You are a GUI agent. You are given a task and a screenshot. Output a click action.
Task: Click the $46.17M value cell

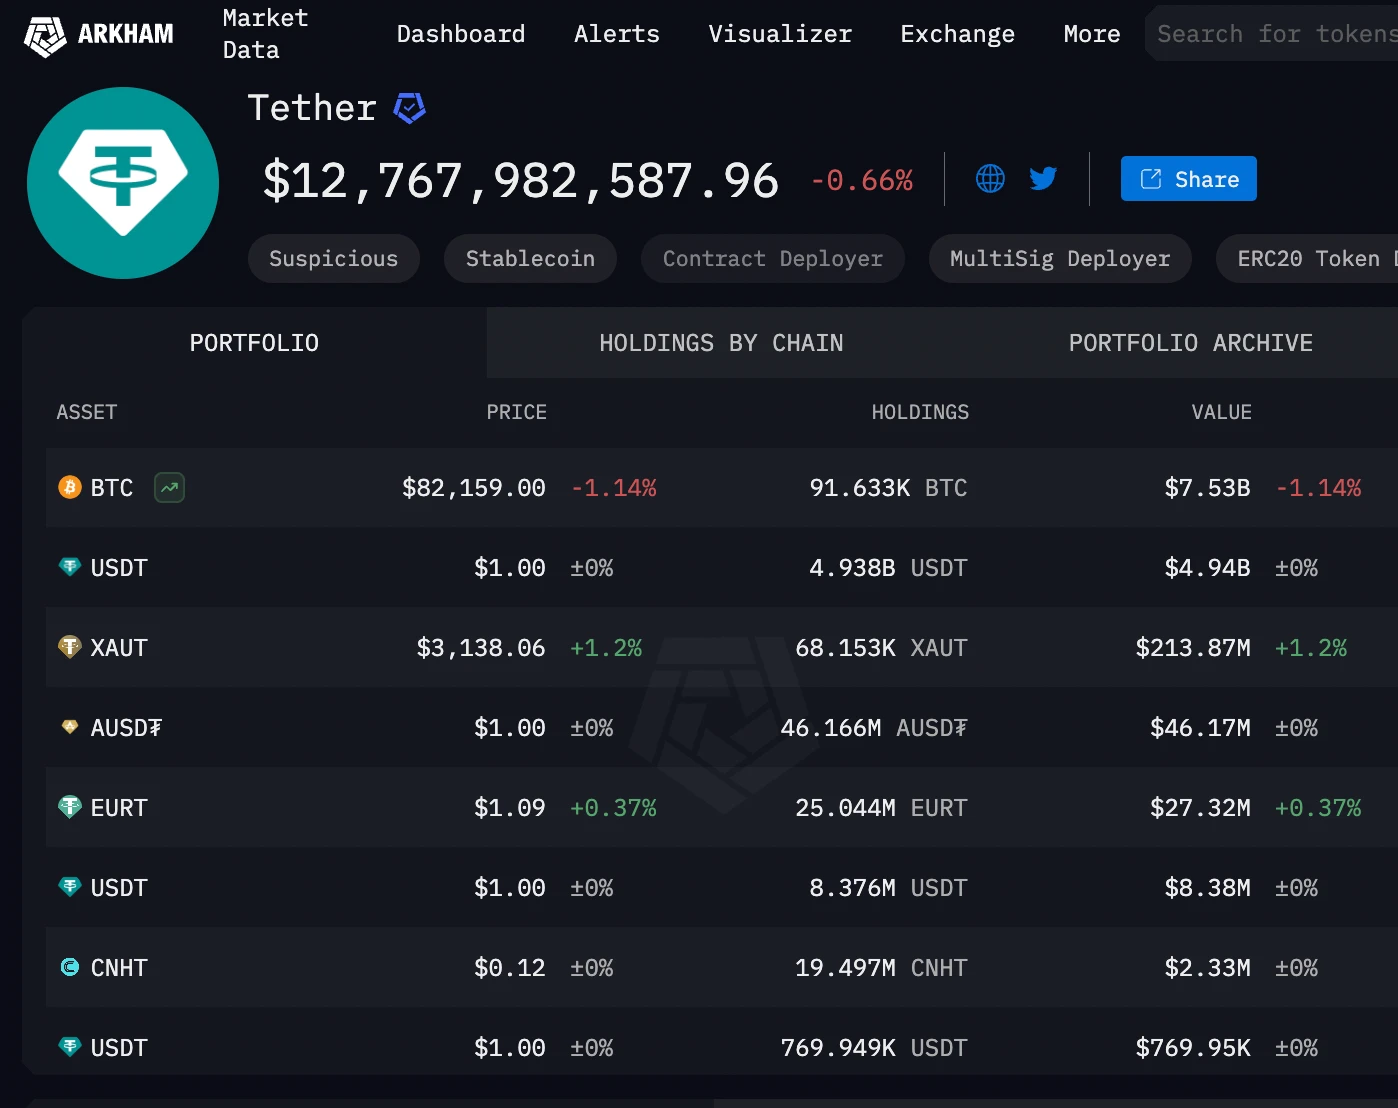pos(1200,728)
